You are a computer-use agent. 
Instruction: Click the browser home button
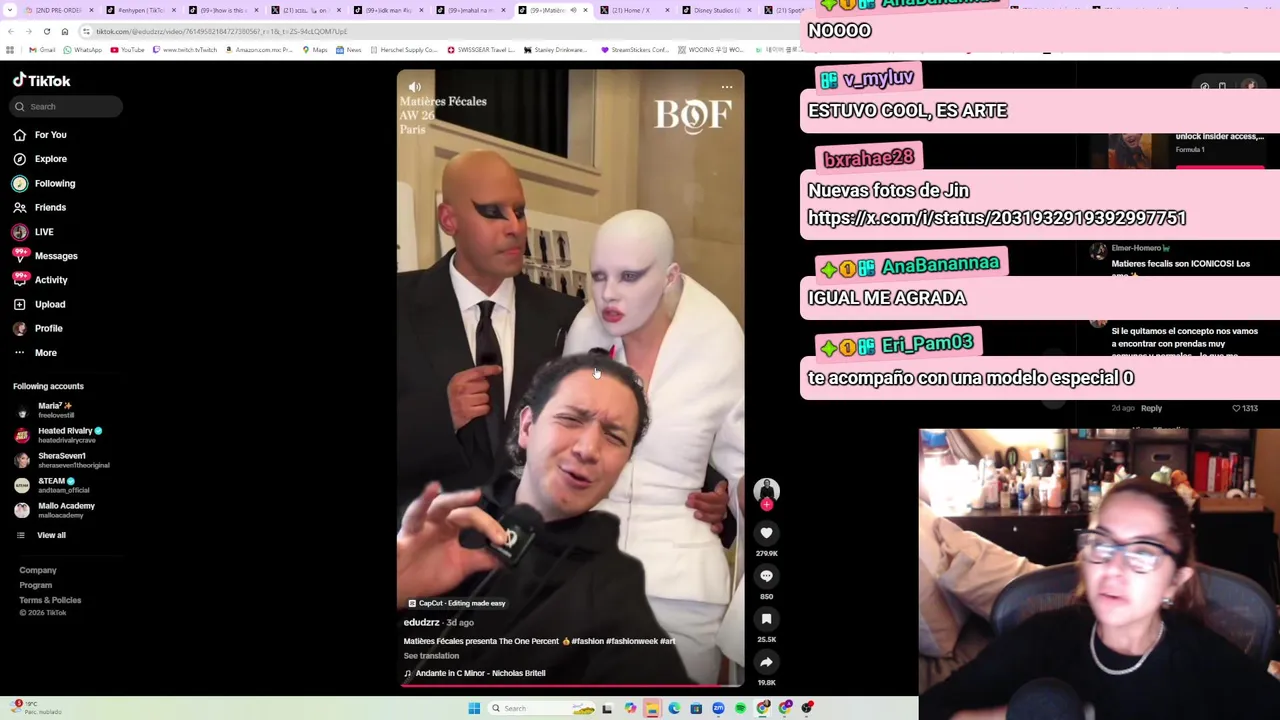pos(65,31)
